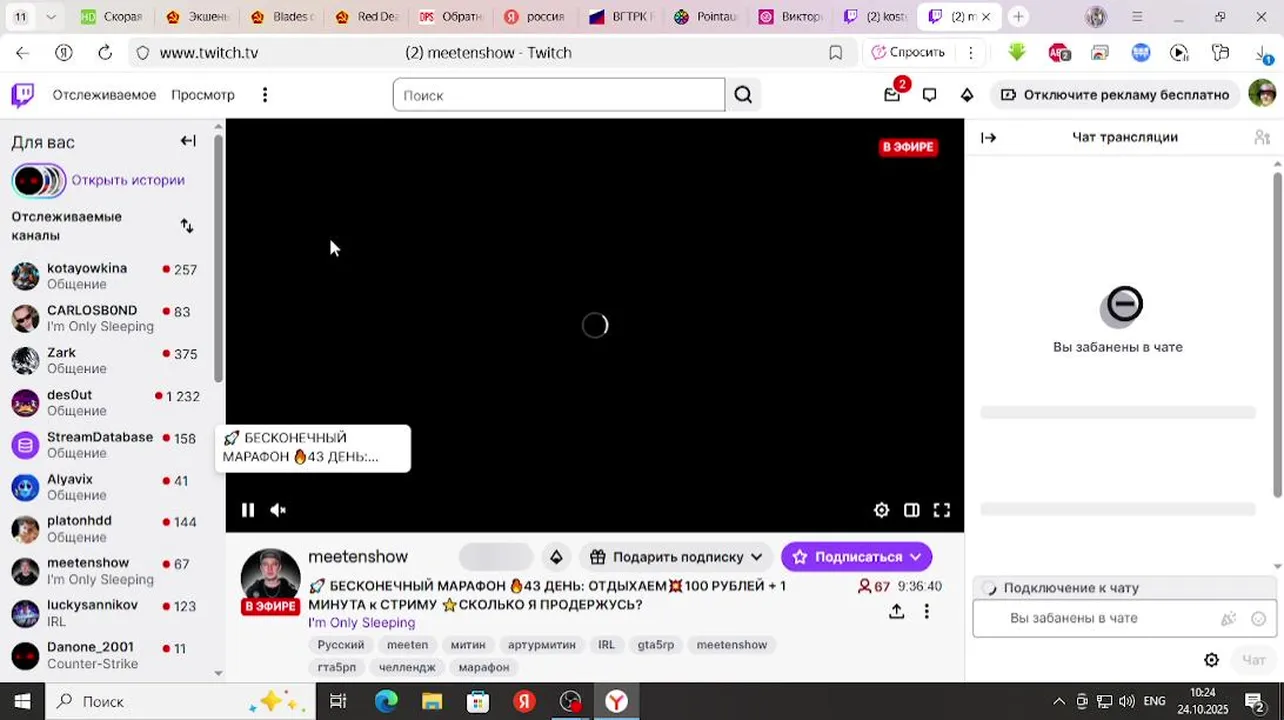
Task: Enter fullscreen on the video player
Action: point(941,510)
